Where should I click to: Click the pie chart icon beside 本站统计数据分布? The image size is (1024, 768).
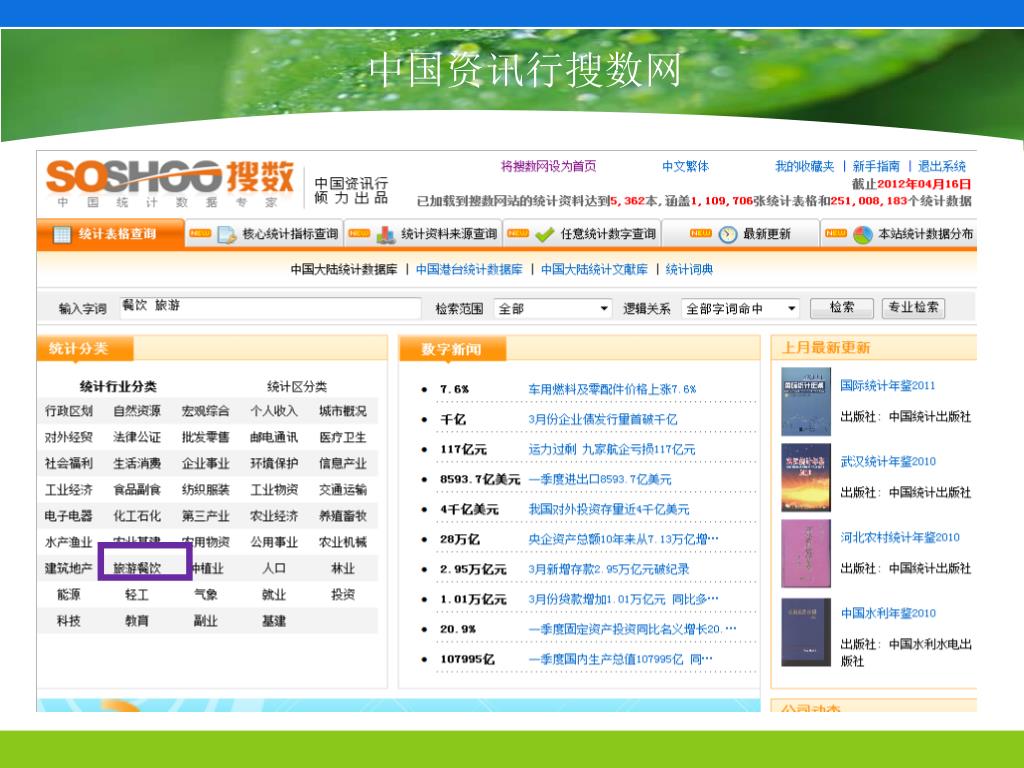coord(863,234)
